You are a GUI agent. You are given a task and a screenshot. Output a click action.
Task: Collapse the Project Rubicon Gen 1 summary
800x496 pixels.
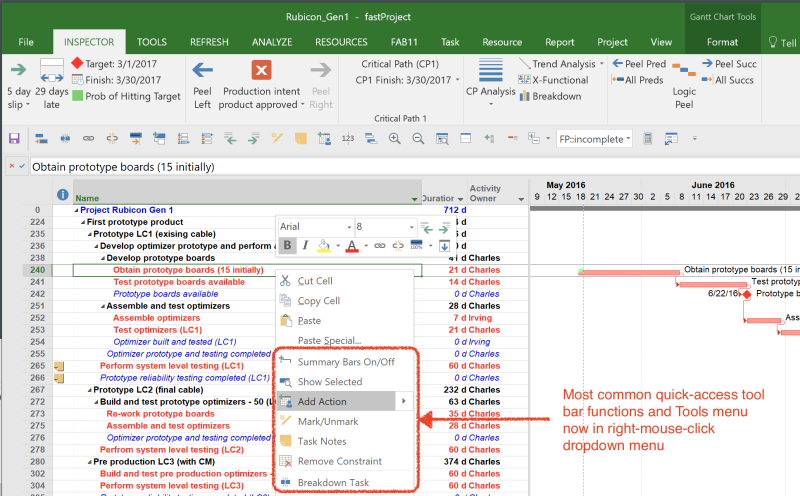pyautogui.click(x=77, y=210)
